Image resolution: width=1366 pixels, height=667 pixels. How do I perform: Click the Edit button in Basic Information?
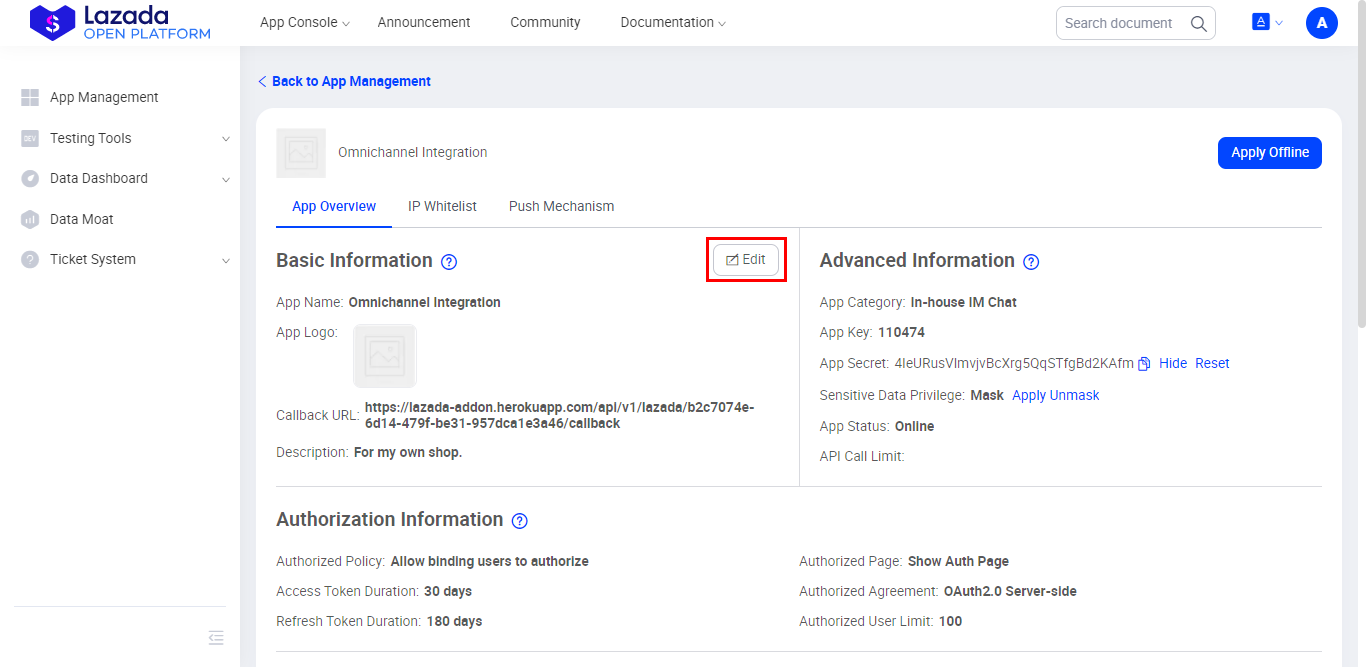point(746,260)
